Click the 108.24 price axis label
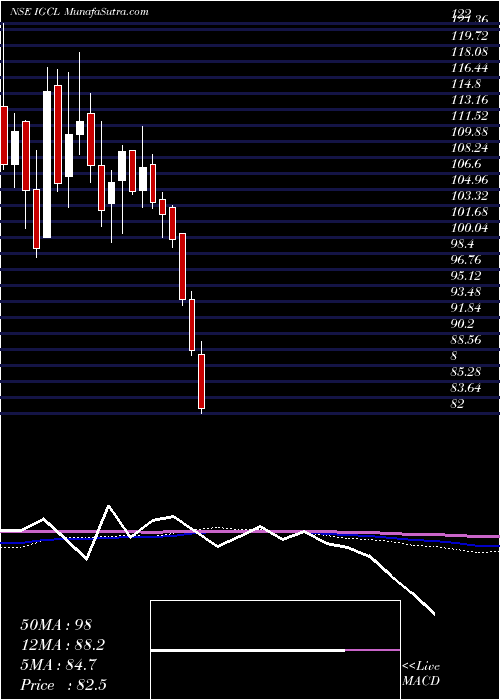Image resolution: width=500 pixels, height=700 pixels. point(469,149)
